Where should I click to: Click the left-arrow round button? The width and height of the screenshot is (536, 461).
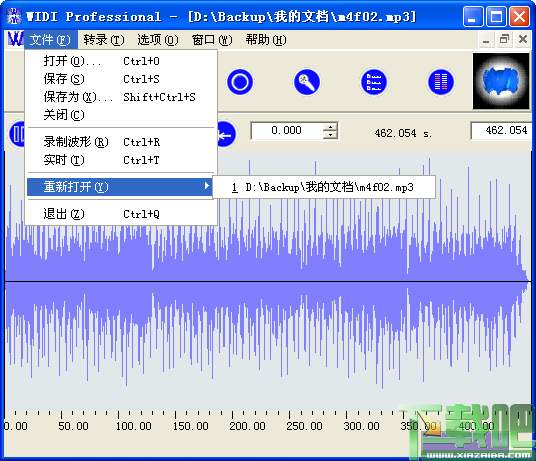[x=226, y=135]
